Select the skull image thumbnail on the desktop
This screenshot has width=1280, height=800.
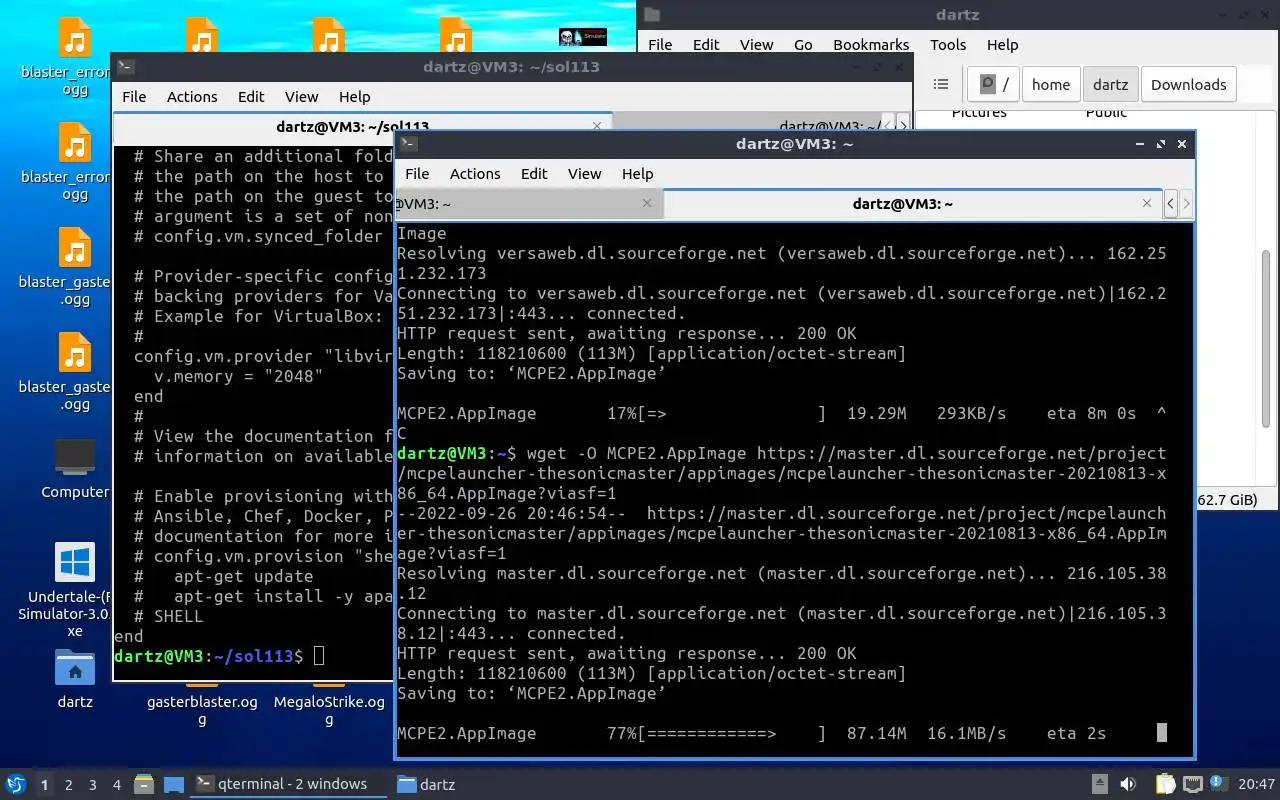tap(583, 38)
